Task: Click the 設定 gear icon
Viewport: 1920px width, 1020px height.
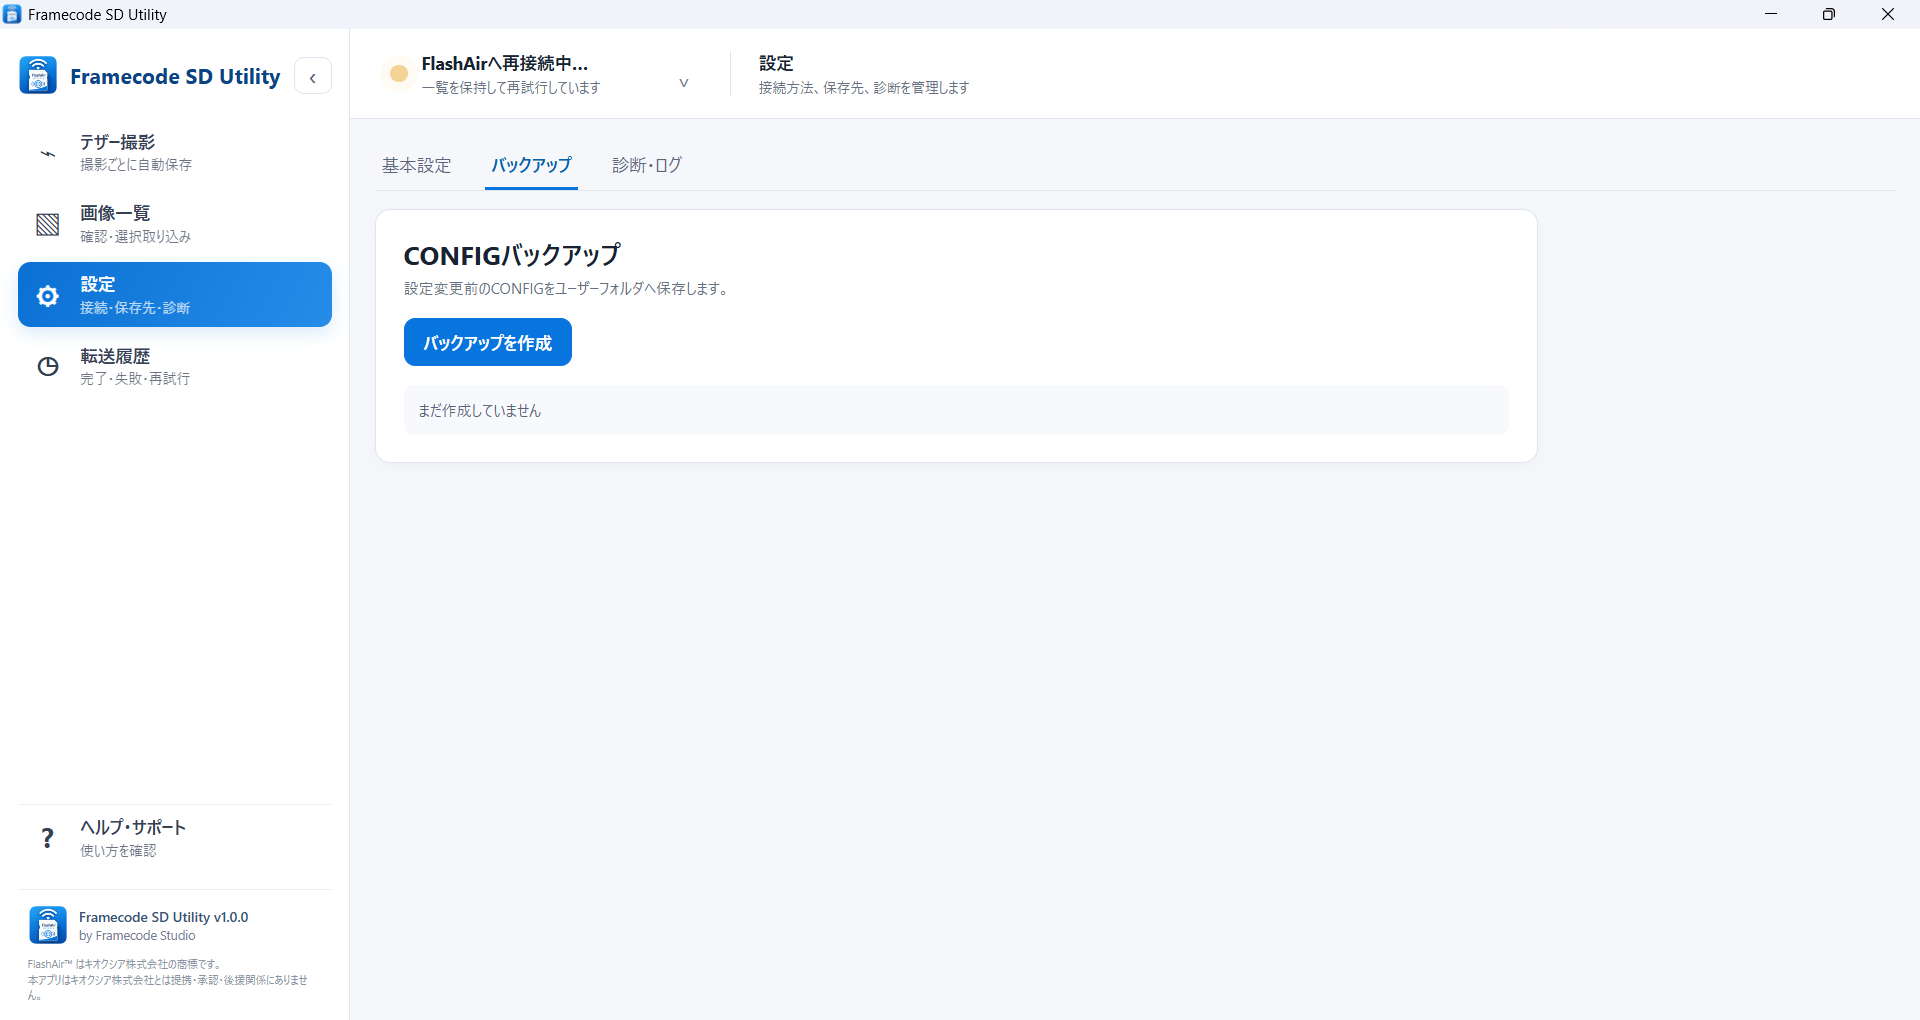Action: point(47,296)
